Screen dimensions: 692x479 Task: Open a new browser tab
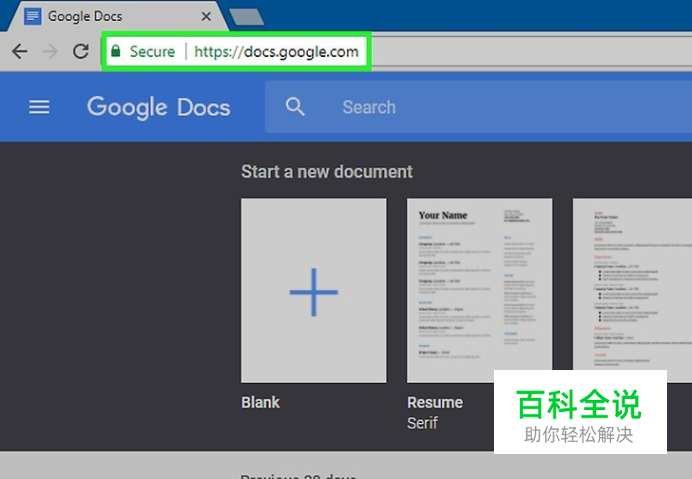(247, 17)
